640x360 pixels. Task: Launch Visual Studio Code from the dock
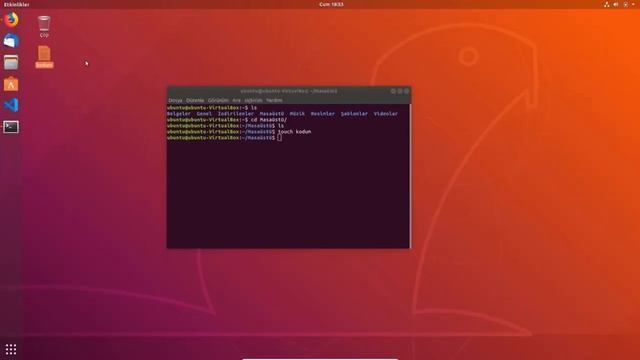pyautogui.click(x=11, y=105)
